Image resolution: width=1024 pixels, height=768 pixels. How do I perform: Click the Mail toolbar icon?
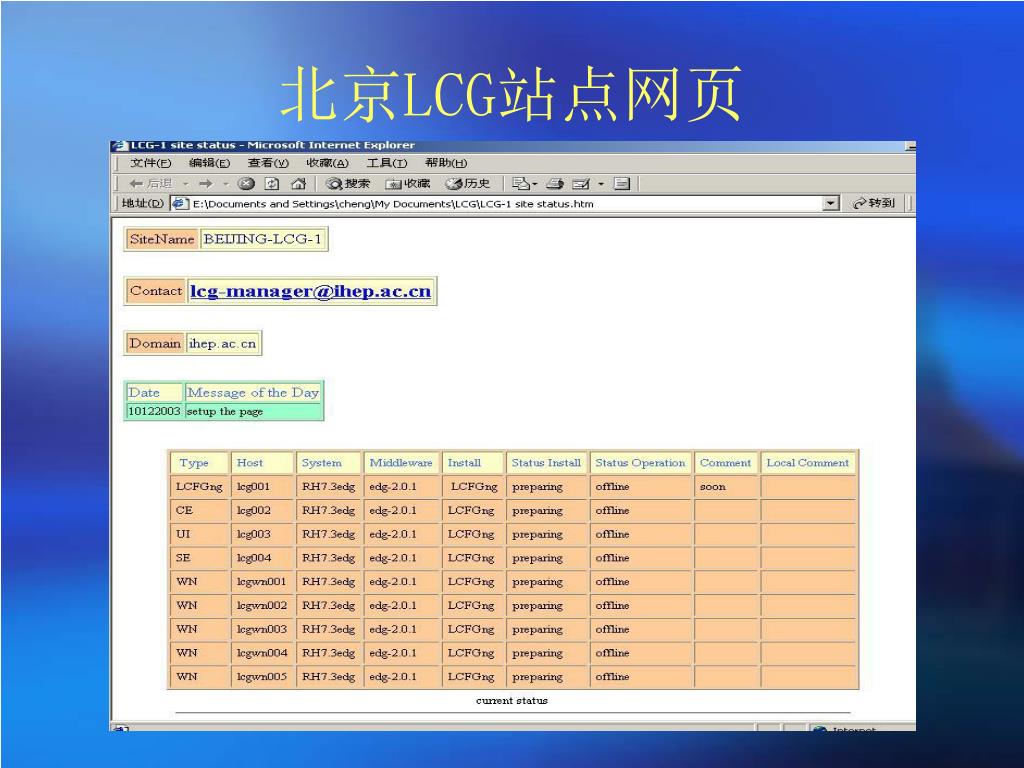(521, 184)
